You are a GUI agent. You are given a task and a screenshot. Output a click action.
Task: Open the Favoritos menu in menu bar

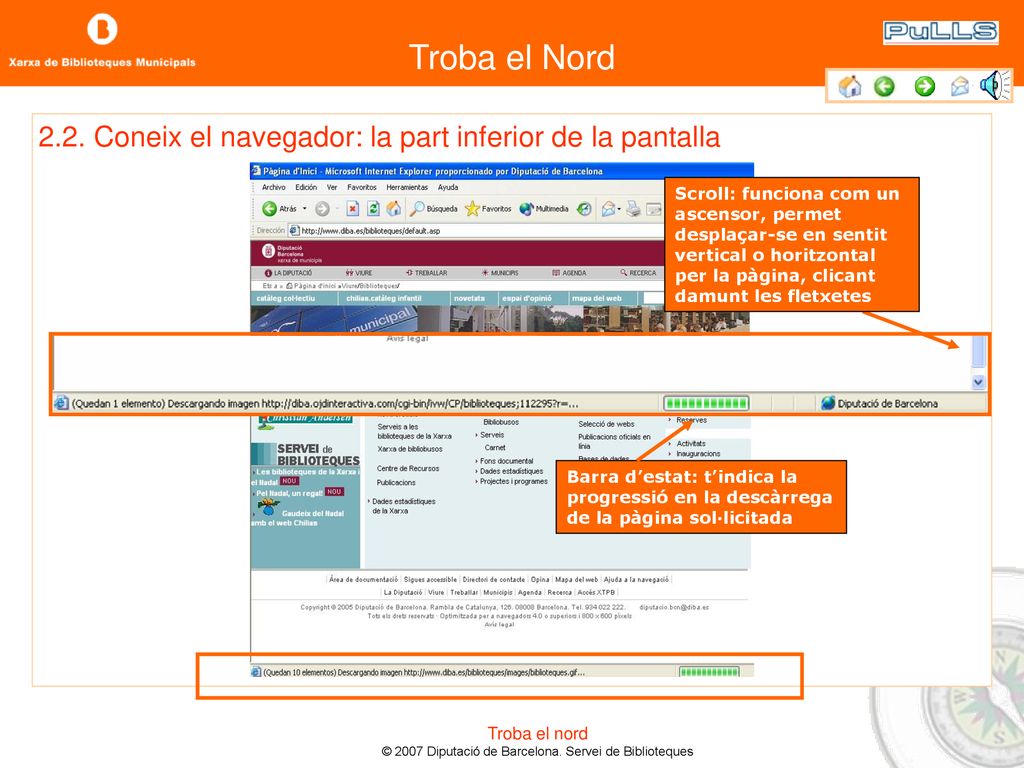[362, 187]
